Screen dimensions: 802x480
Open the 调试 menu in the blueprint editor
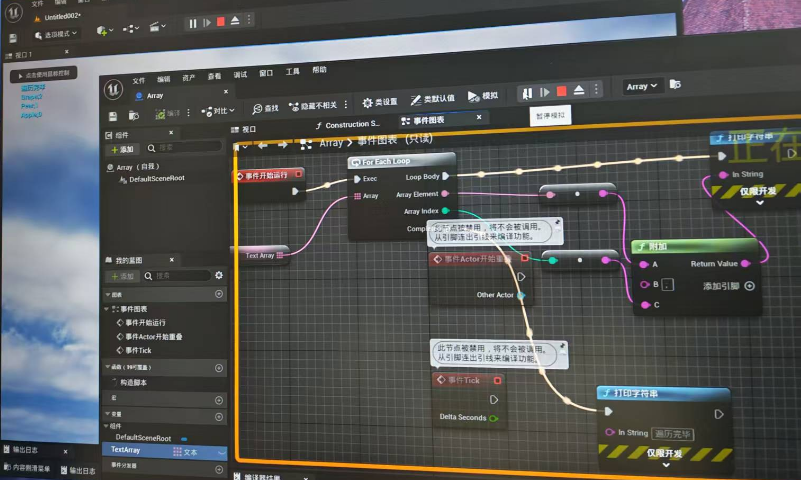(x=240, y=75)
